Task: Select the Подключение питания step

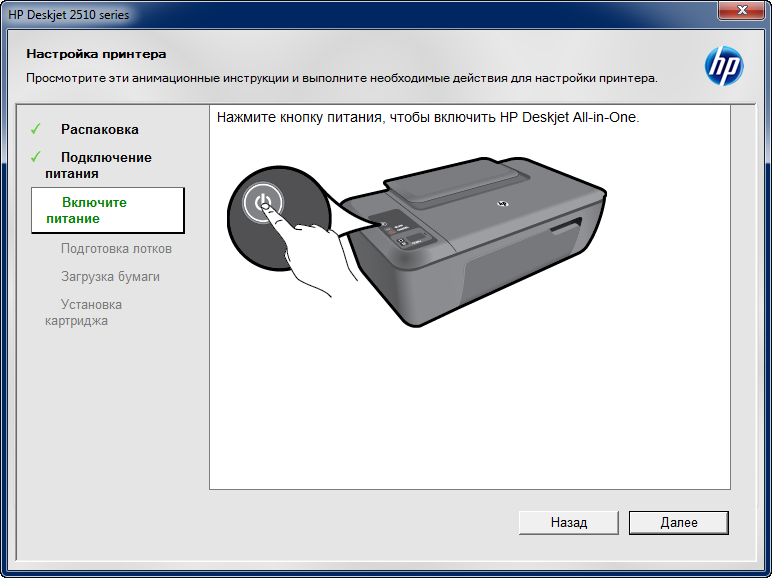Action: [98, 165]
